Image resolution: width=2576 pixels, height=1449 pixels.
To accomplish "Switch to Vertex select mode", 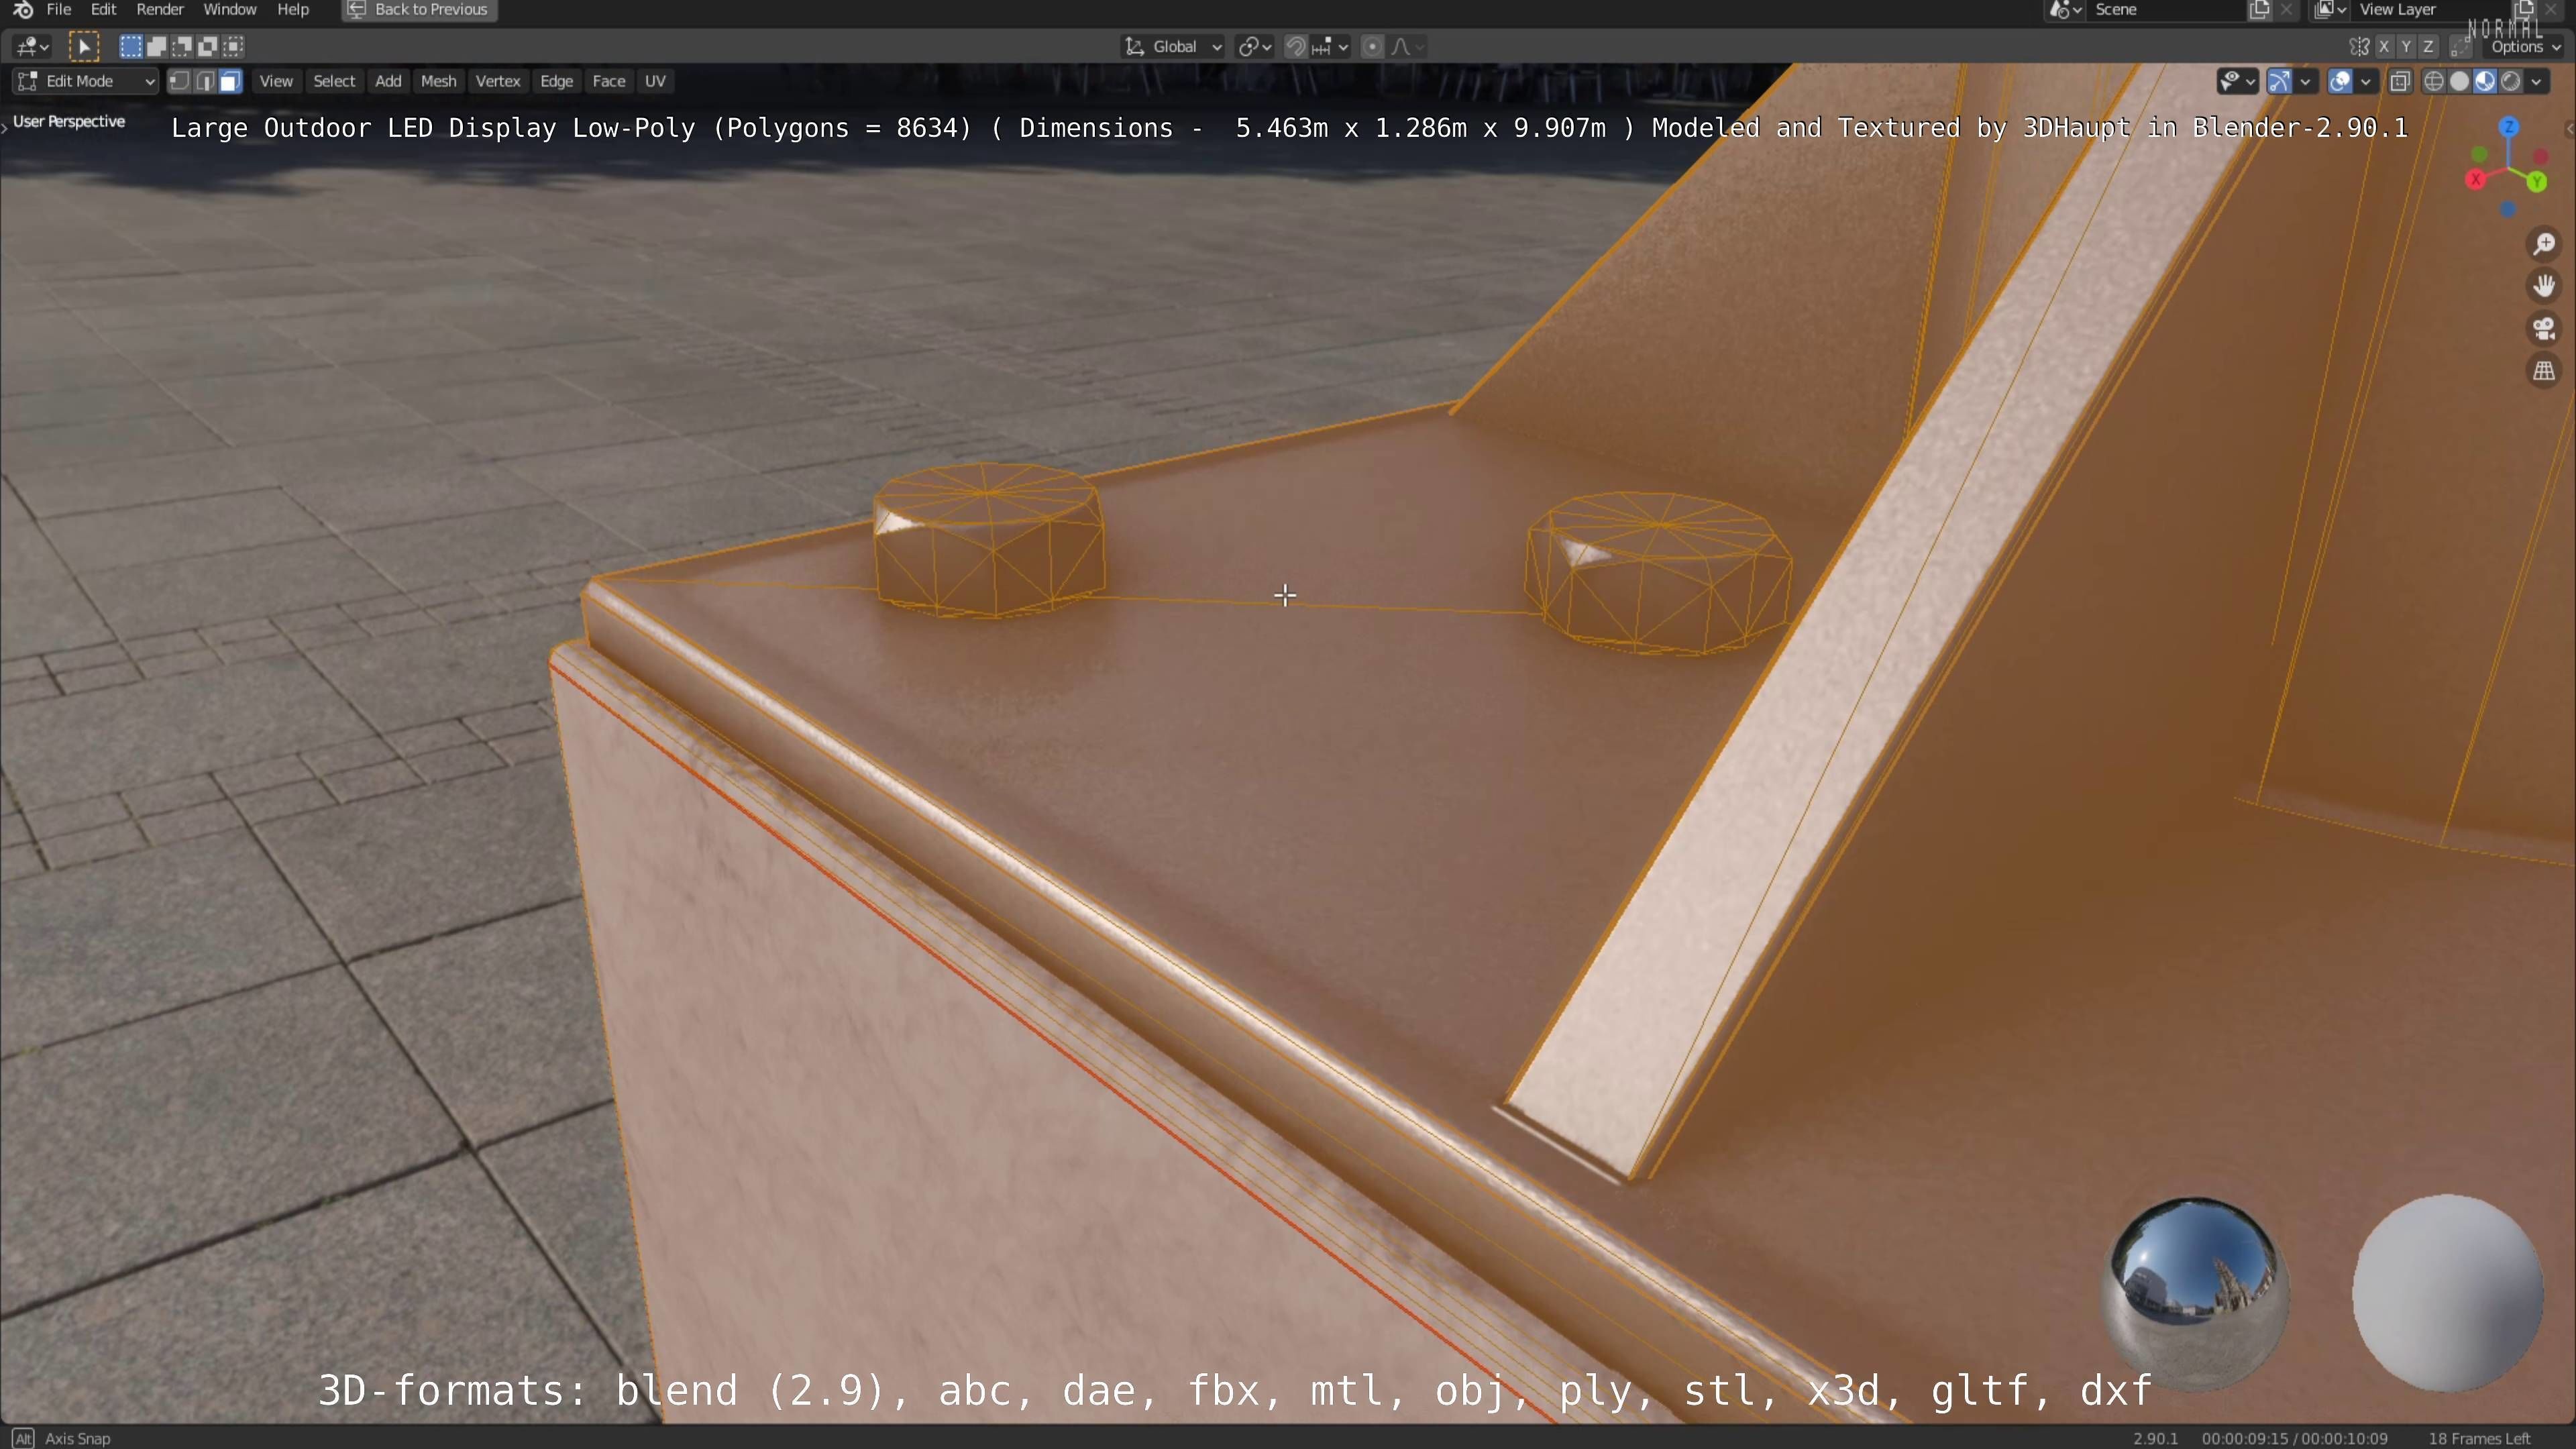I will point(179,82).
